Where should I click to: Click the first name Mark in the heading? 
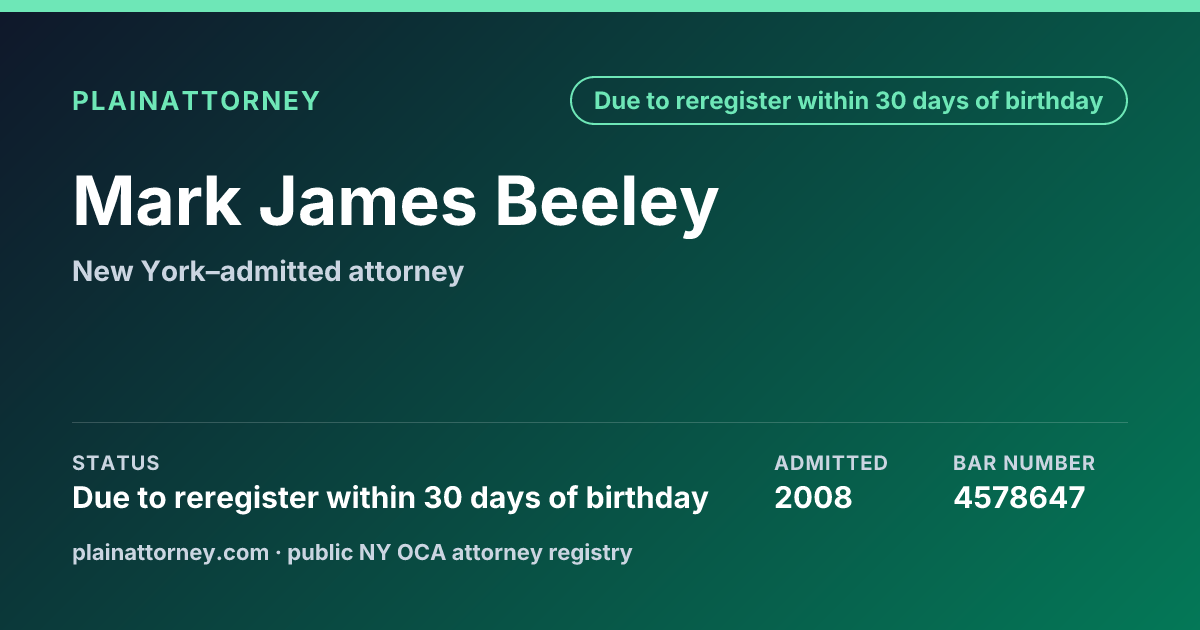point(157,201)
